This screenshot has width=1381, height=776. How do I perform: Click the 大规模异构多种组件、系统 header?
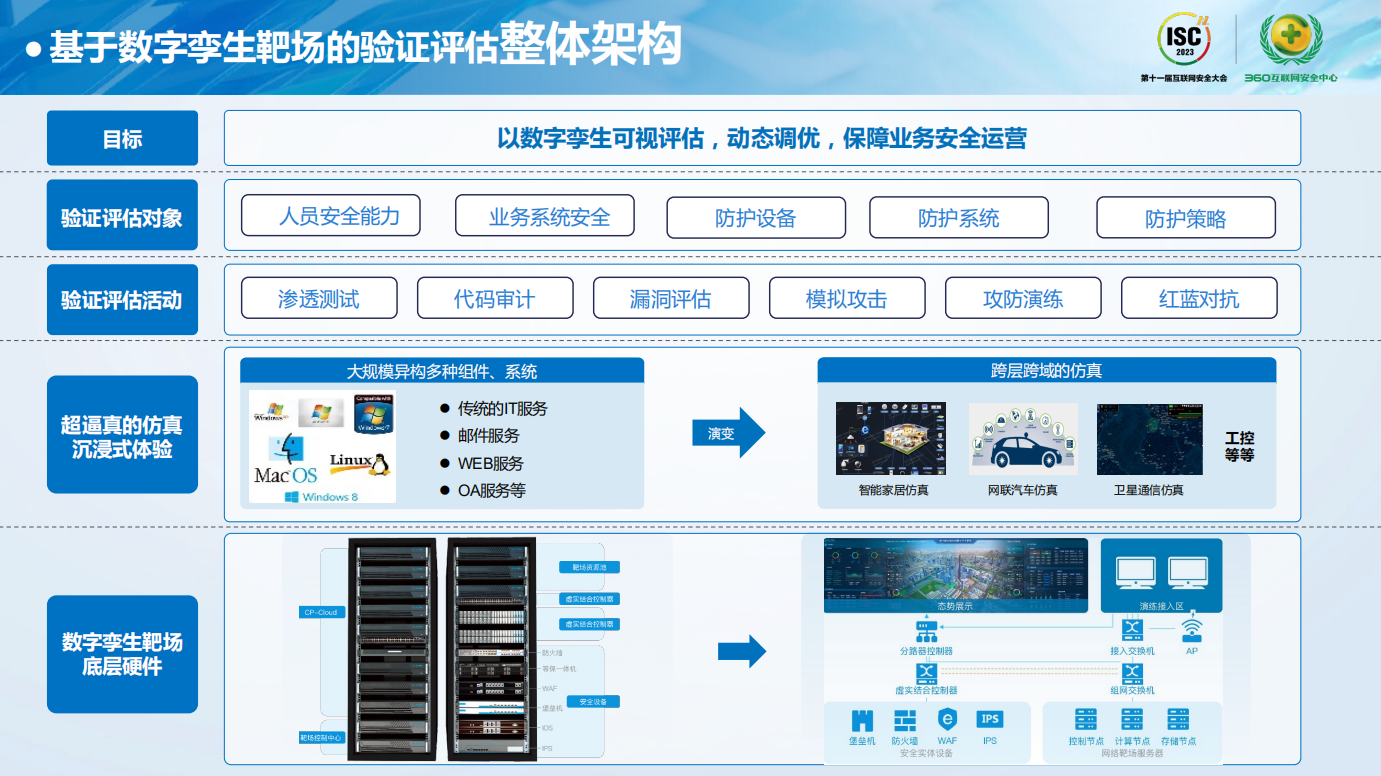(x=442, y=371)
